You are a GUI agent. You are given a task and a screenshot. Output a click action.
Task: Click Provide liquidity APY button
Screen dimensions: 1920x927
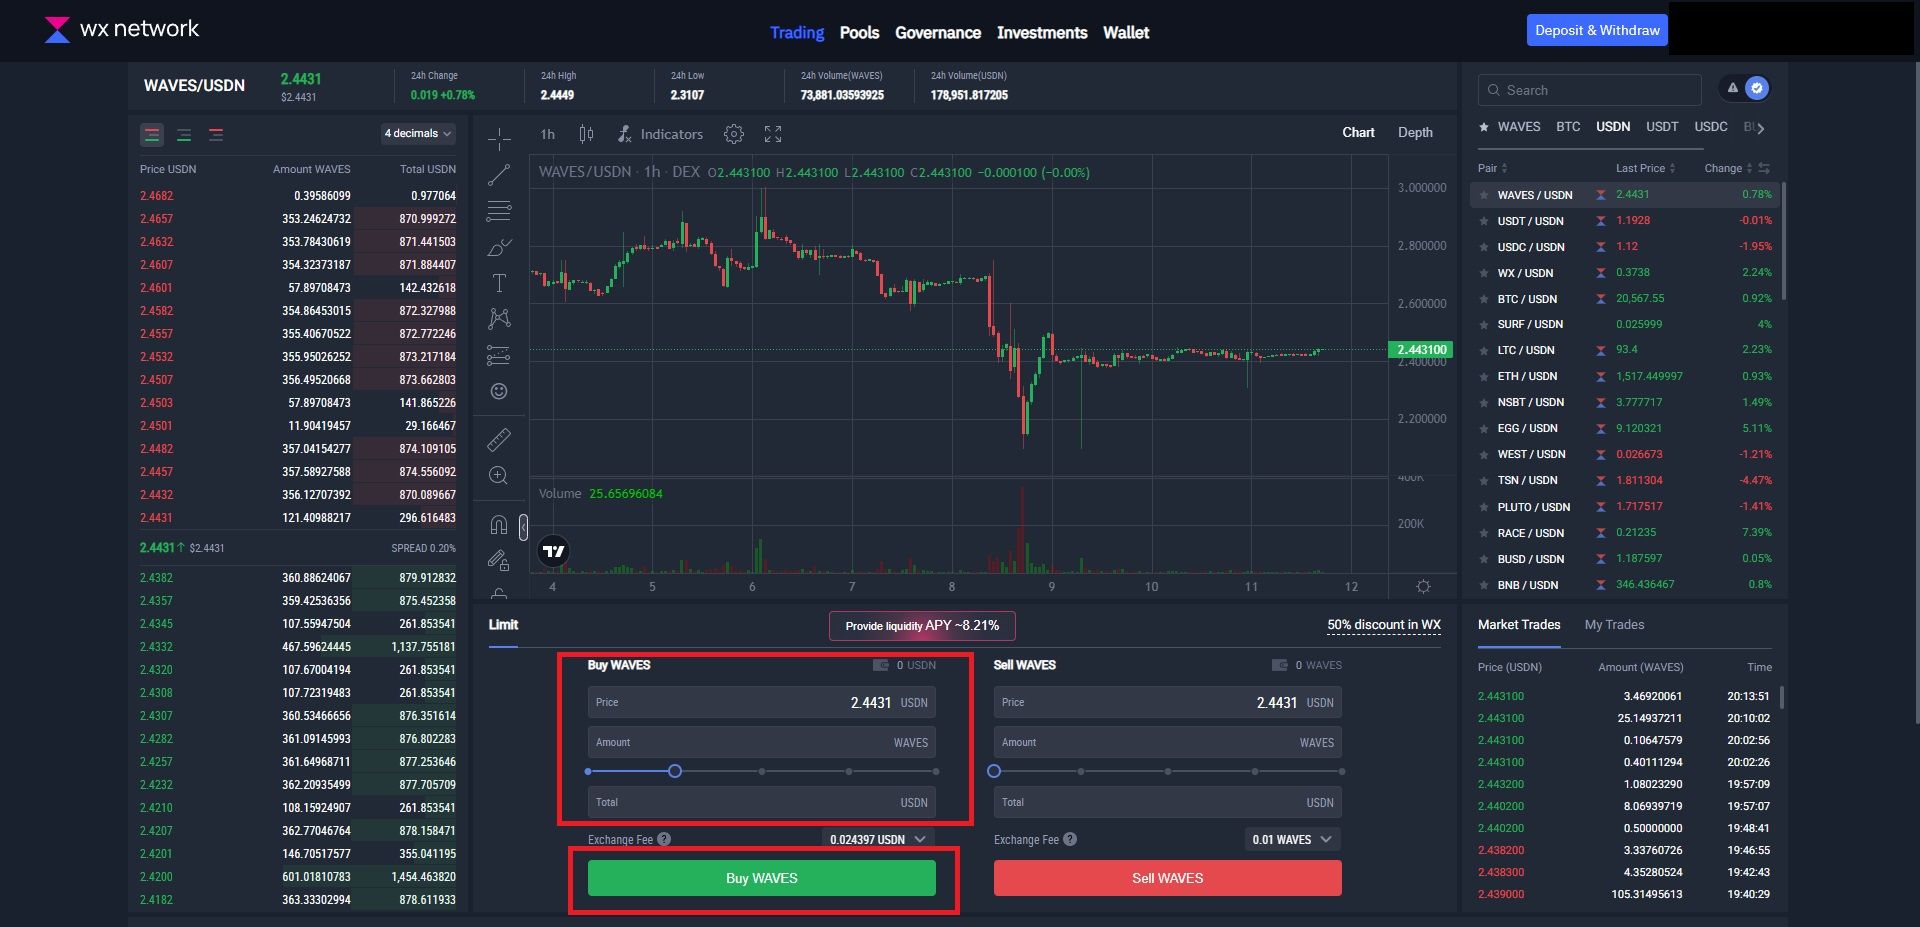tap(922, 626)
